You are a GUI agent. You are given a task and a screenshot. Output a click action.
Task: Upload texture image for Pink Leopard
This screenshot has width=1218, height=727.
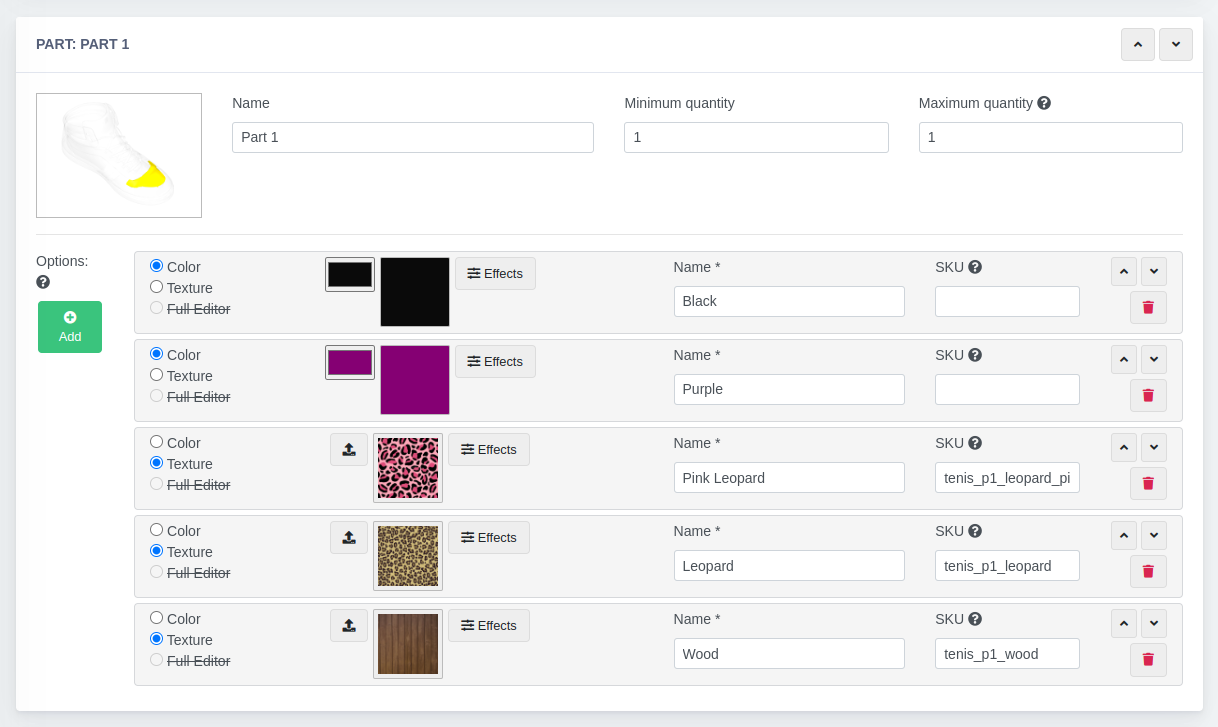point(348,449)
